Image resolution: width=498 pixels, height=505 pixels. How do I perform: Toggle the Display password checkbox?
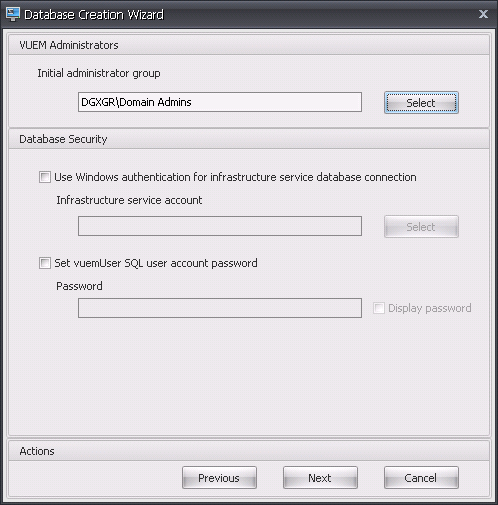pyautogui.click(x=379, y=308)
